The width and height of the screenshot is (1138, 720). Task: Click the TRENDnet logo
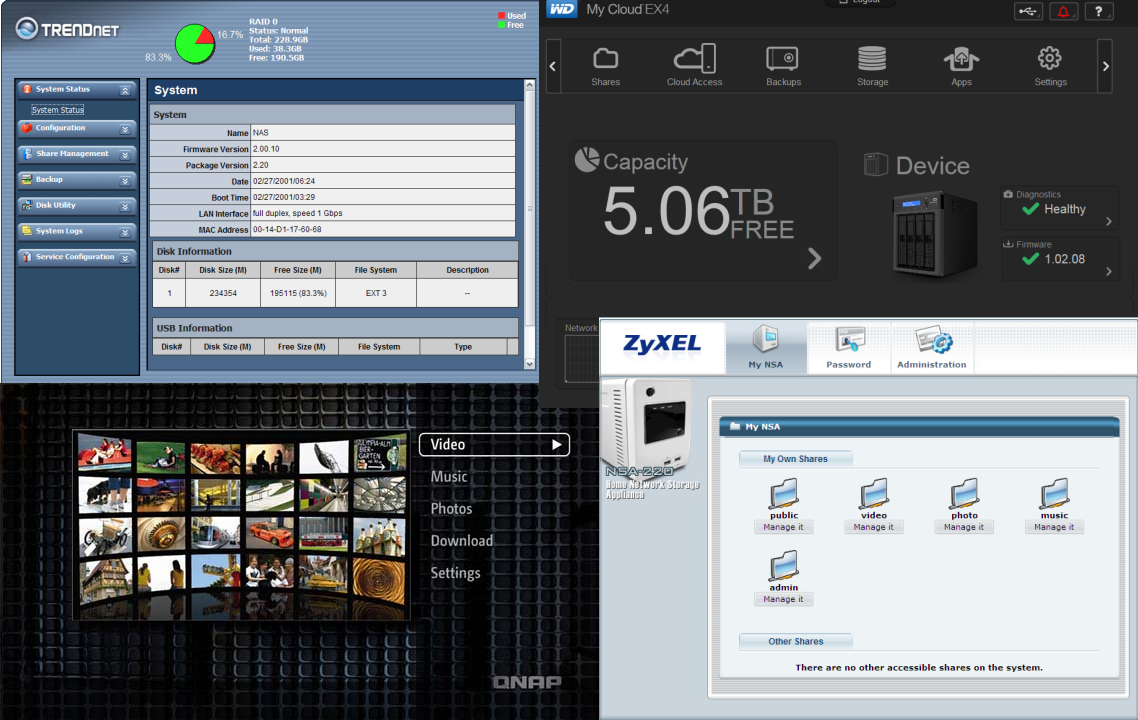67,29
